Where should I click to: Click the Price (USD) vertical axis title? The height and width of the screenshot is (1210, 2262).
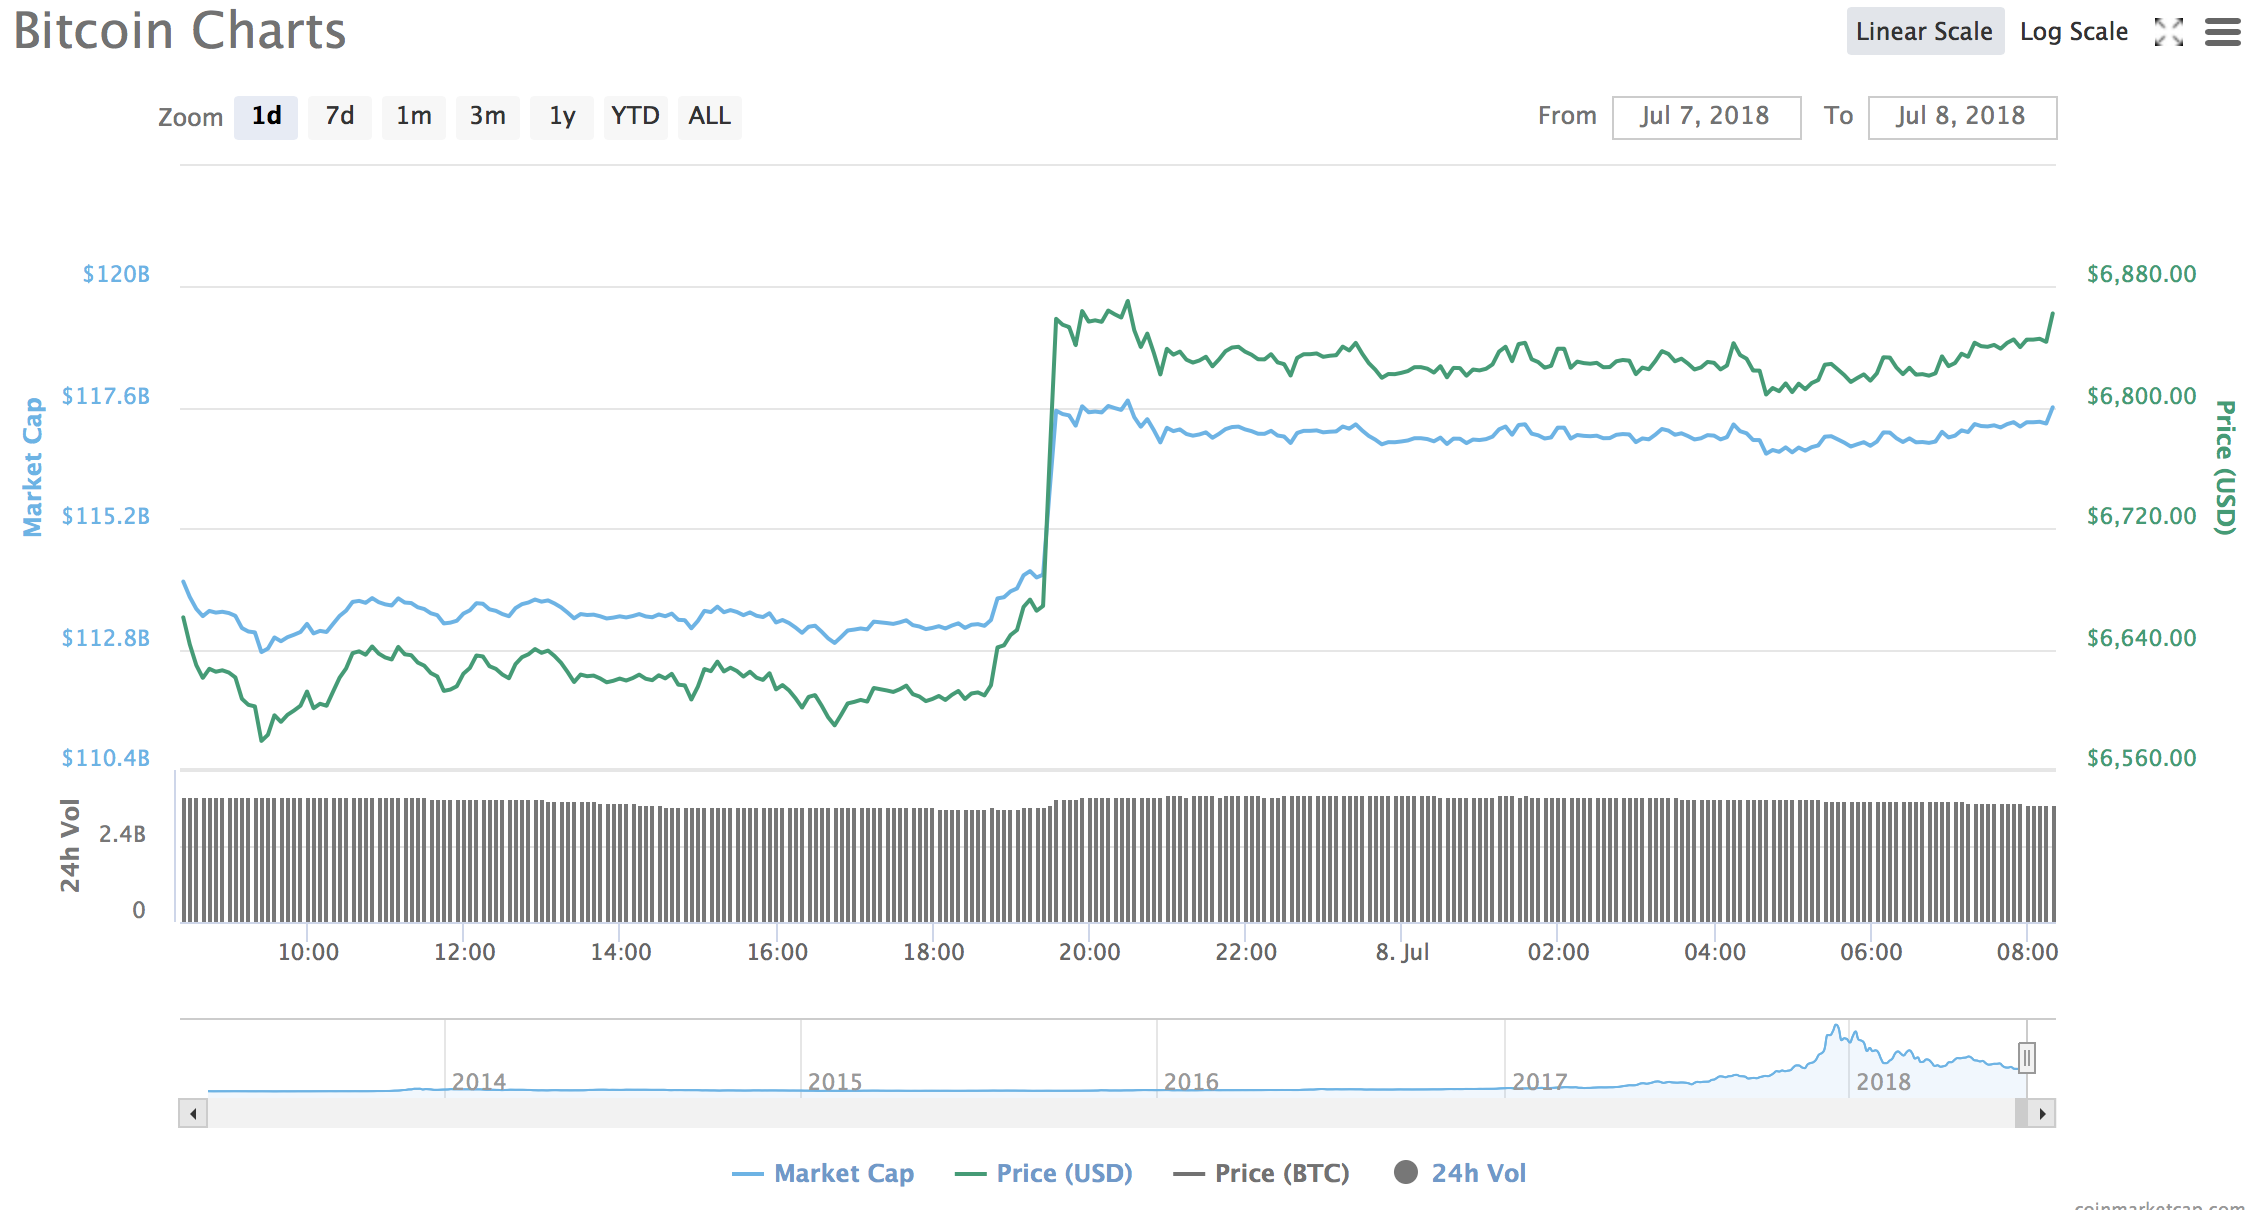pyautogui.click(x=2224, y=467)
